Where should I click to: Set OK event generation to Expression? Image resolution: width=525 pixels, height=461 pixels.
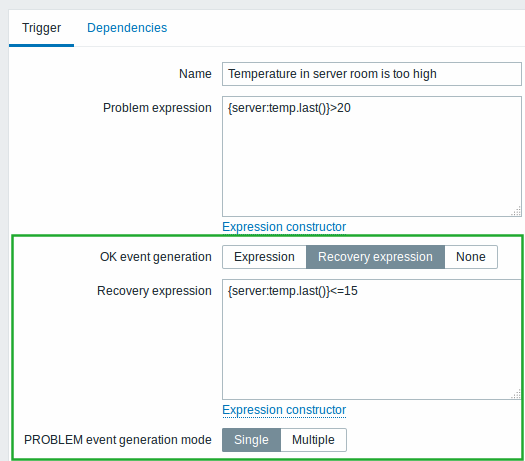pyautogui.click(x=264, y=257)
